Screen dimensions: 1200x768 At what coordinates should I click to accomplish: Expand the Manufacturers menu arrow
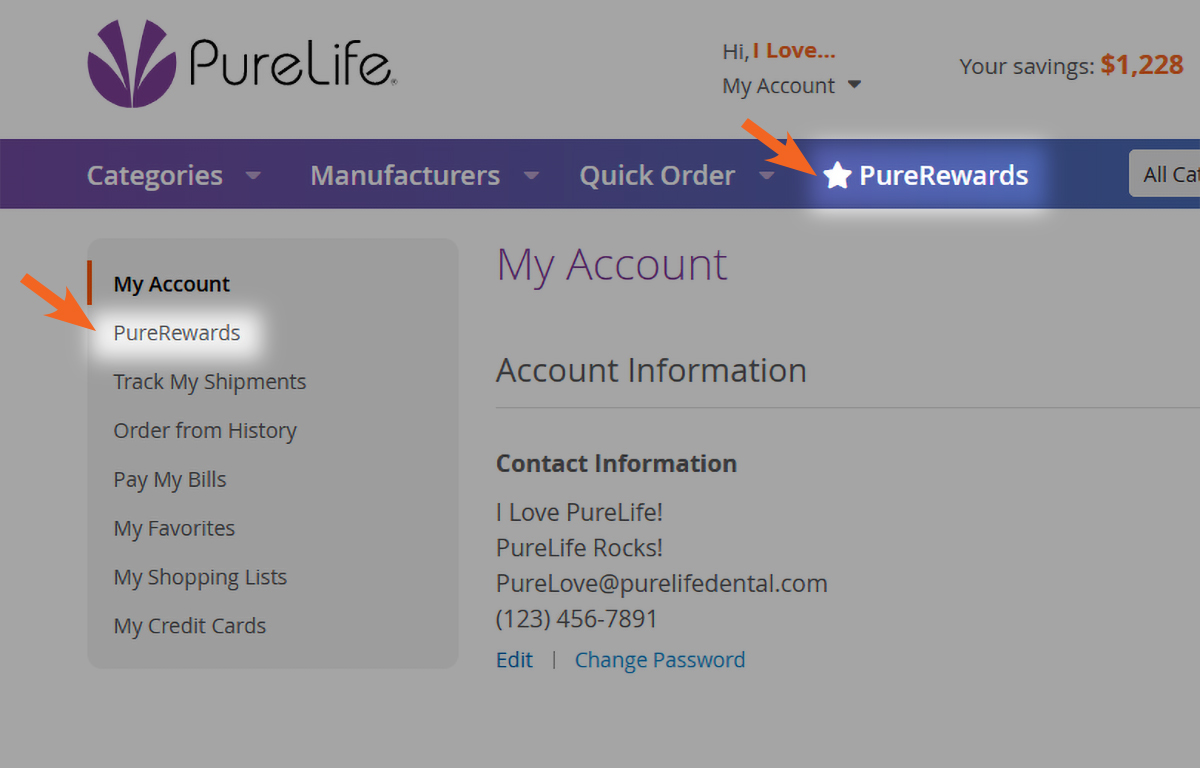point(532,176)
